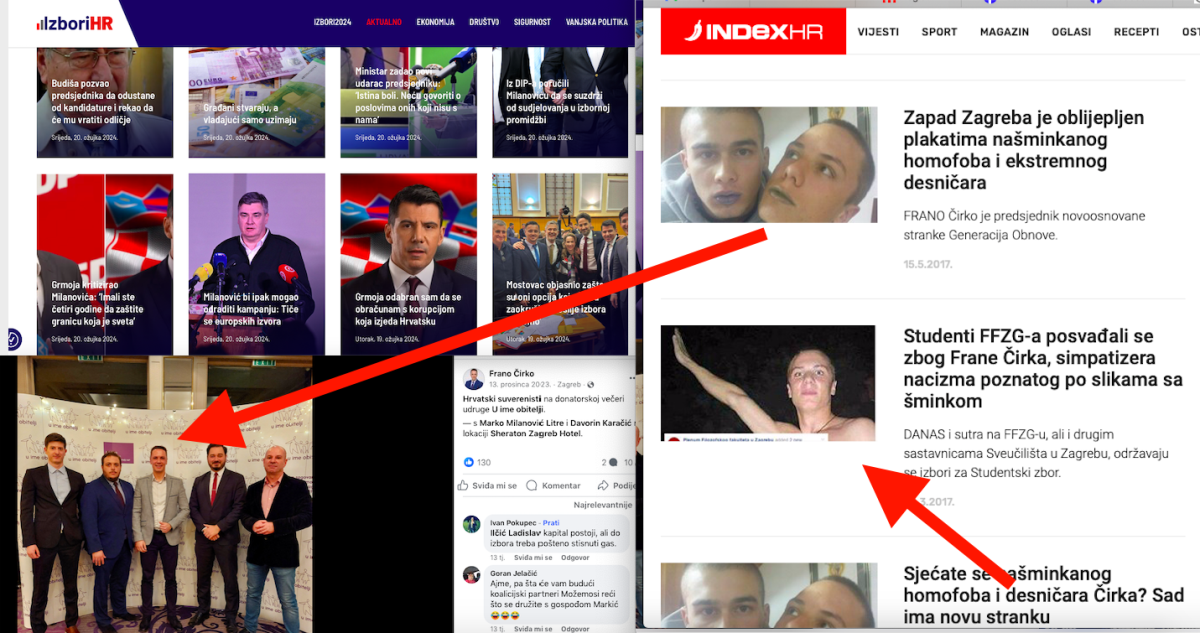
Task: Open the Najrelevantnije comment sort dropdown
Action: coord(603,506)
